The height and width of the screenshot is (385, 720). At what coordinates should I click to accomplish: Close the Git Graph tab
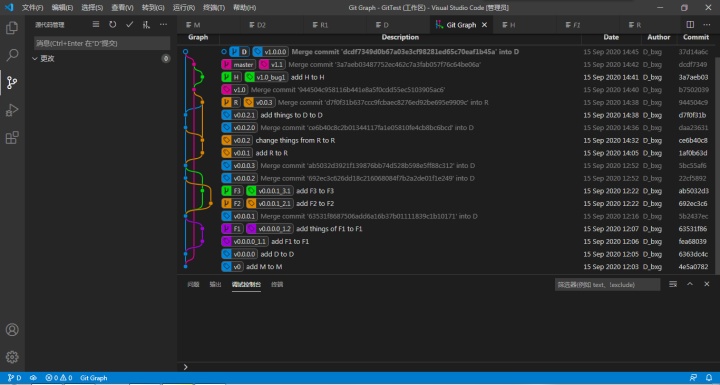tap(484, 25)
